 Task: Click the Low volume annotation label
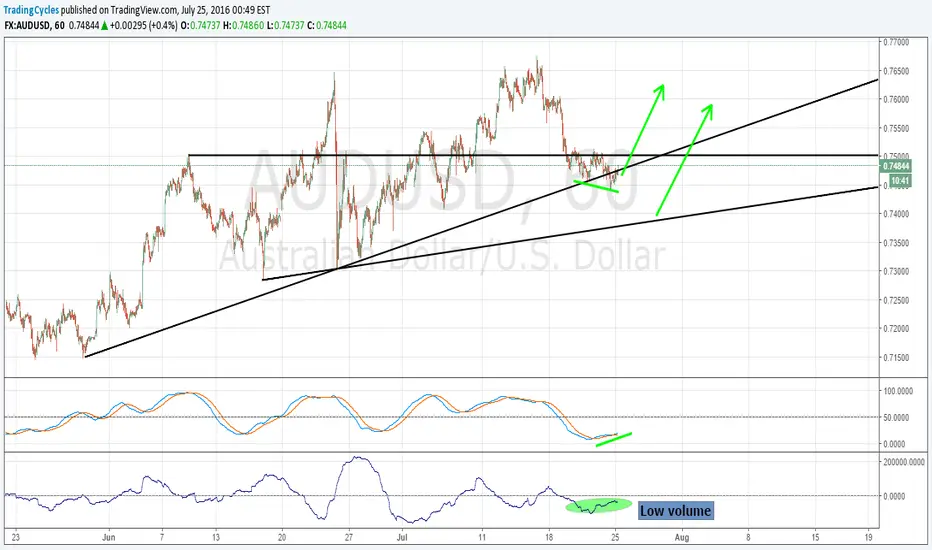pos(675,511)
